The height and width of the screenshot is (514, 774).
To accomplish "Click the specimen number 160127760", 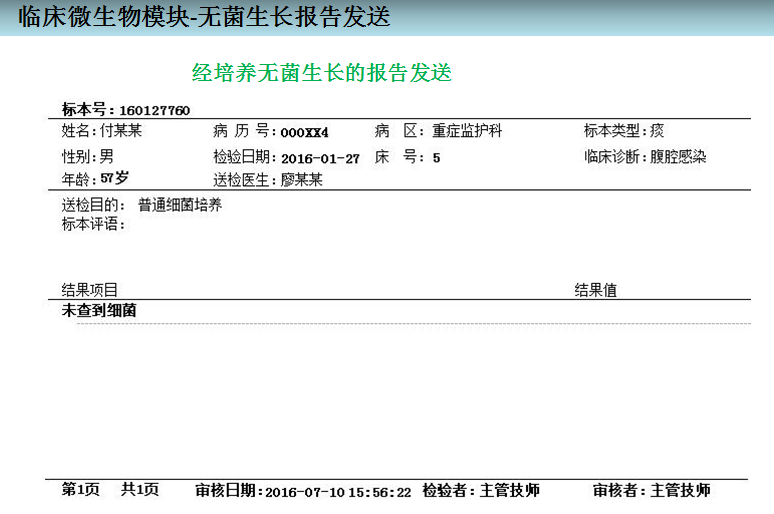I will coord(154,110).
